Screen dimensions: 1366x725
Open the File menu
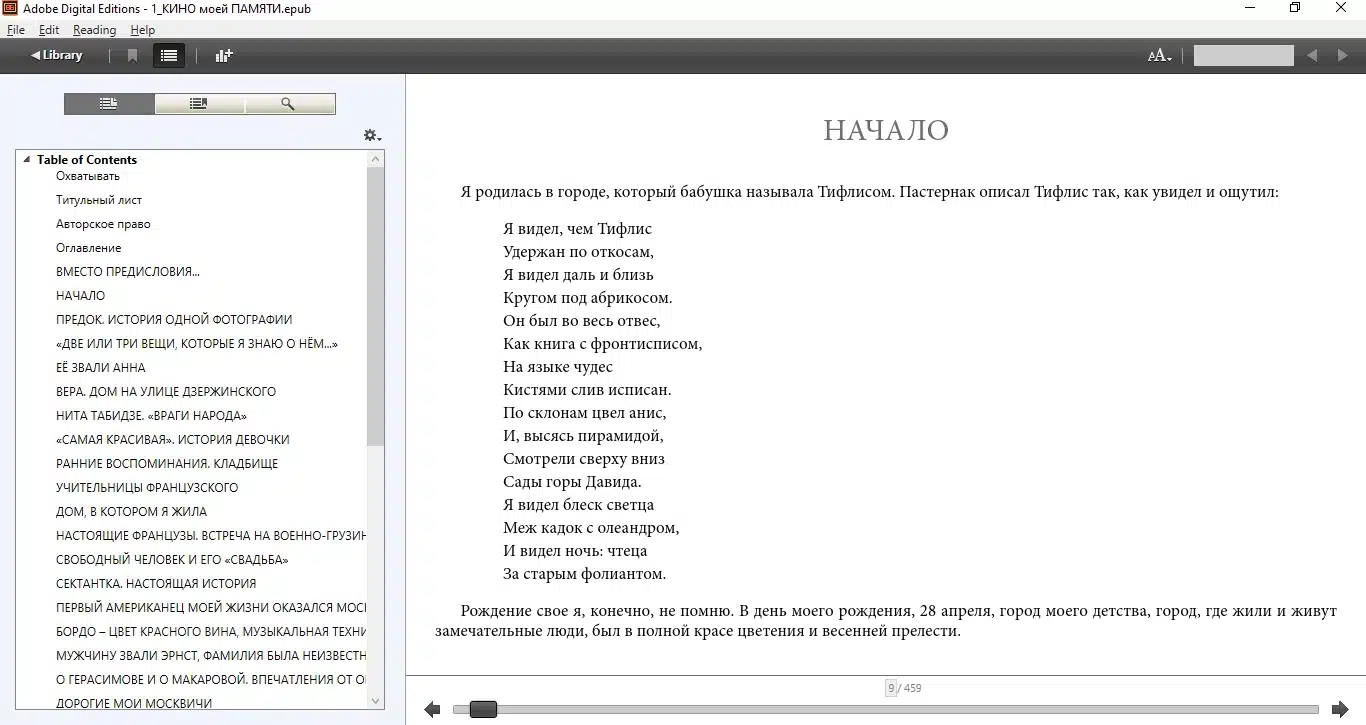pyautogui.click(x=16, y=30)
